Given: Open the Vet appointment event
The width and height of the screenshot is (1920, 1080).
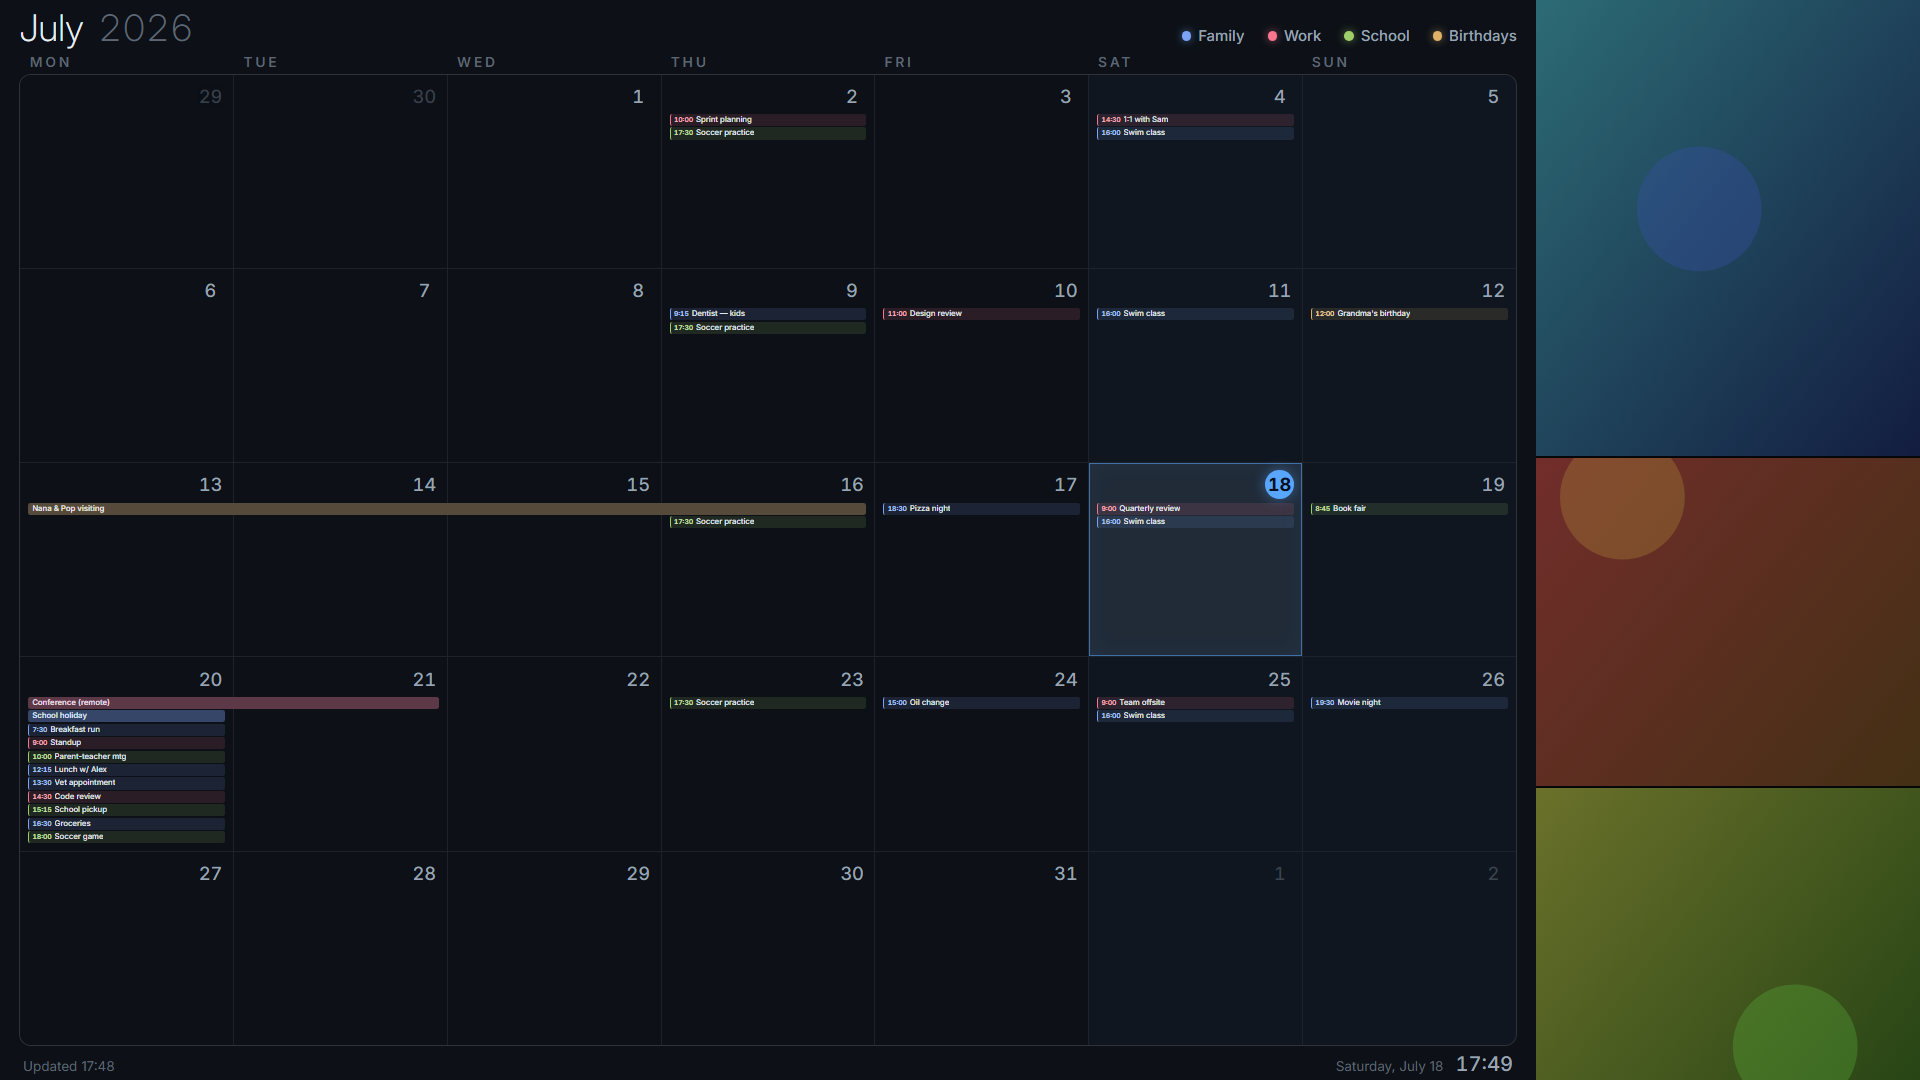Looking at the screenshot, I should pos(126,783).
